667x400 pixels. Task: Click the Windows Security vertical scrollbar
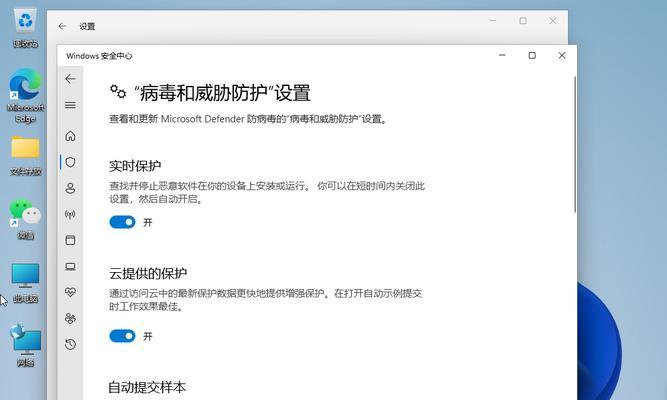point(575,145)
